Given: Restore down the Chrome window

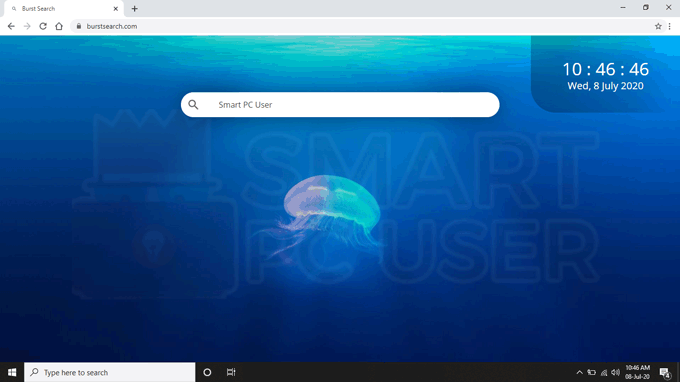Looking at the screenshot, I should point(646,8).
